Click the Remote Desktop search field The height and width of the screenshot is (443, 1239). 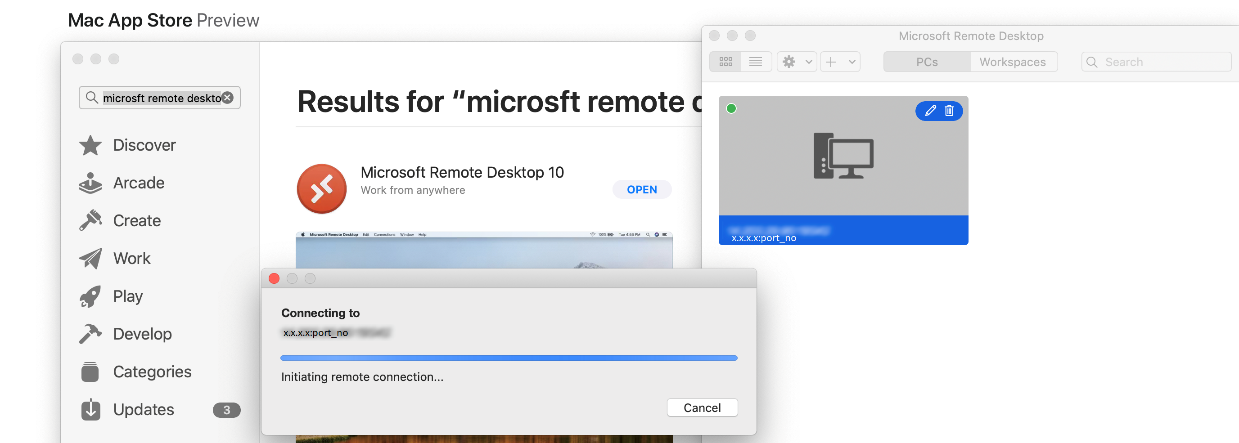tap(1156, 62)
